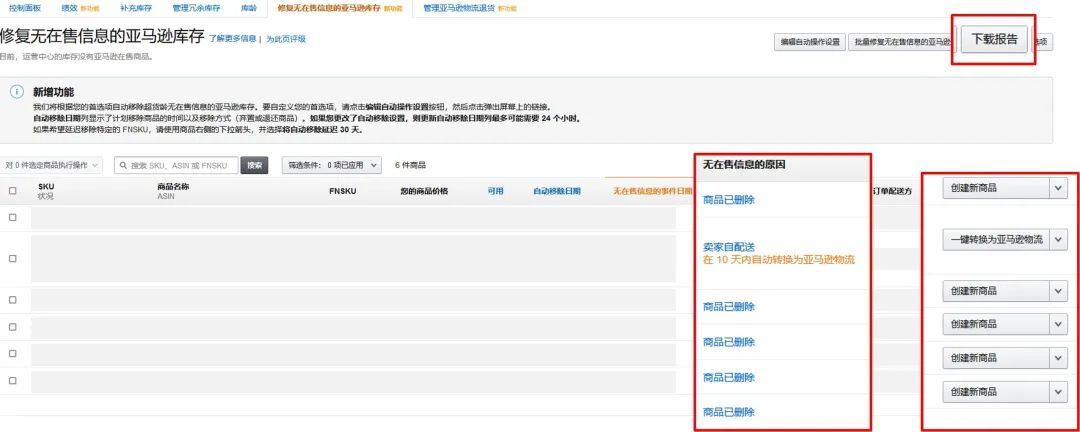Tick the select-all checkbox in the table header
Viewport: 1080px width, 432px height.
tap(12, 191)
